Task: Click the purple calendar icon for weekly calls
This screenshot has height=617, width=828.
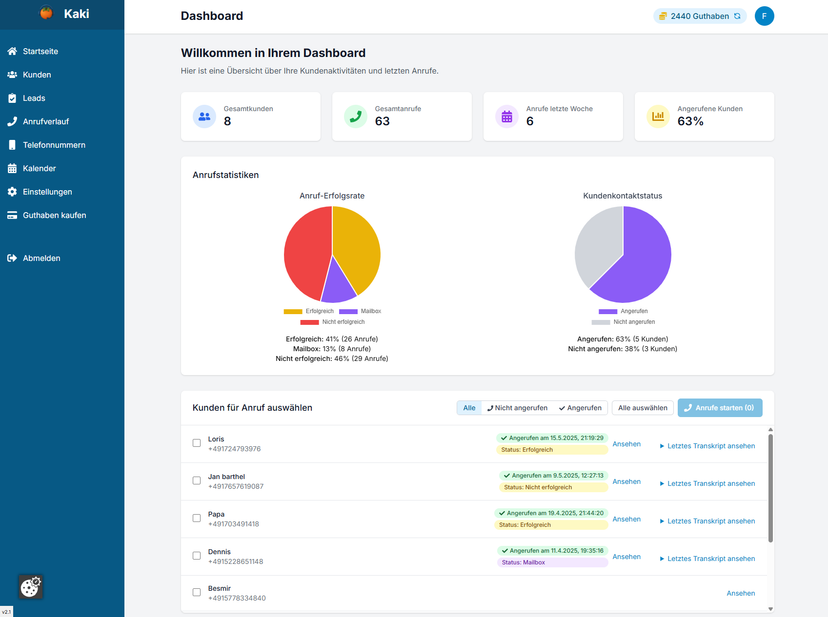Action: (x=506, y=116)
